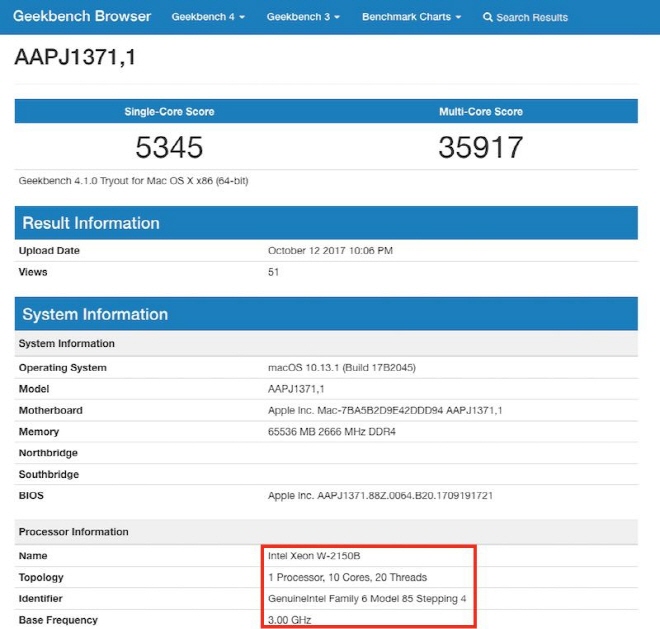660x629 pixels.
Task: Select GenuineIntel Family 6 Model 85 value
Action: [x=367, y=599]
